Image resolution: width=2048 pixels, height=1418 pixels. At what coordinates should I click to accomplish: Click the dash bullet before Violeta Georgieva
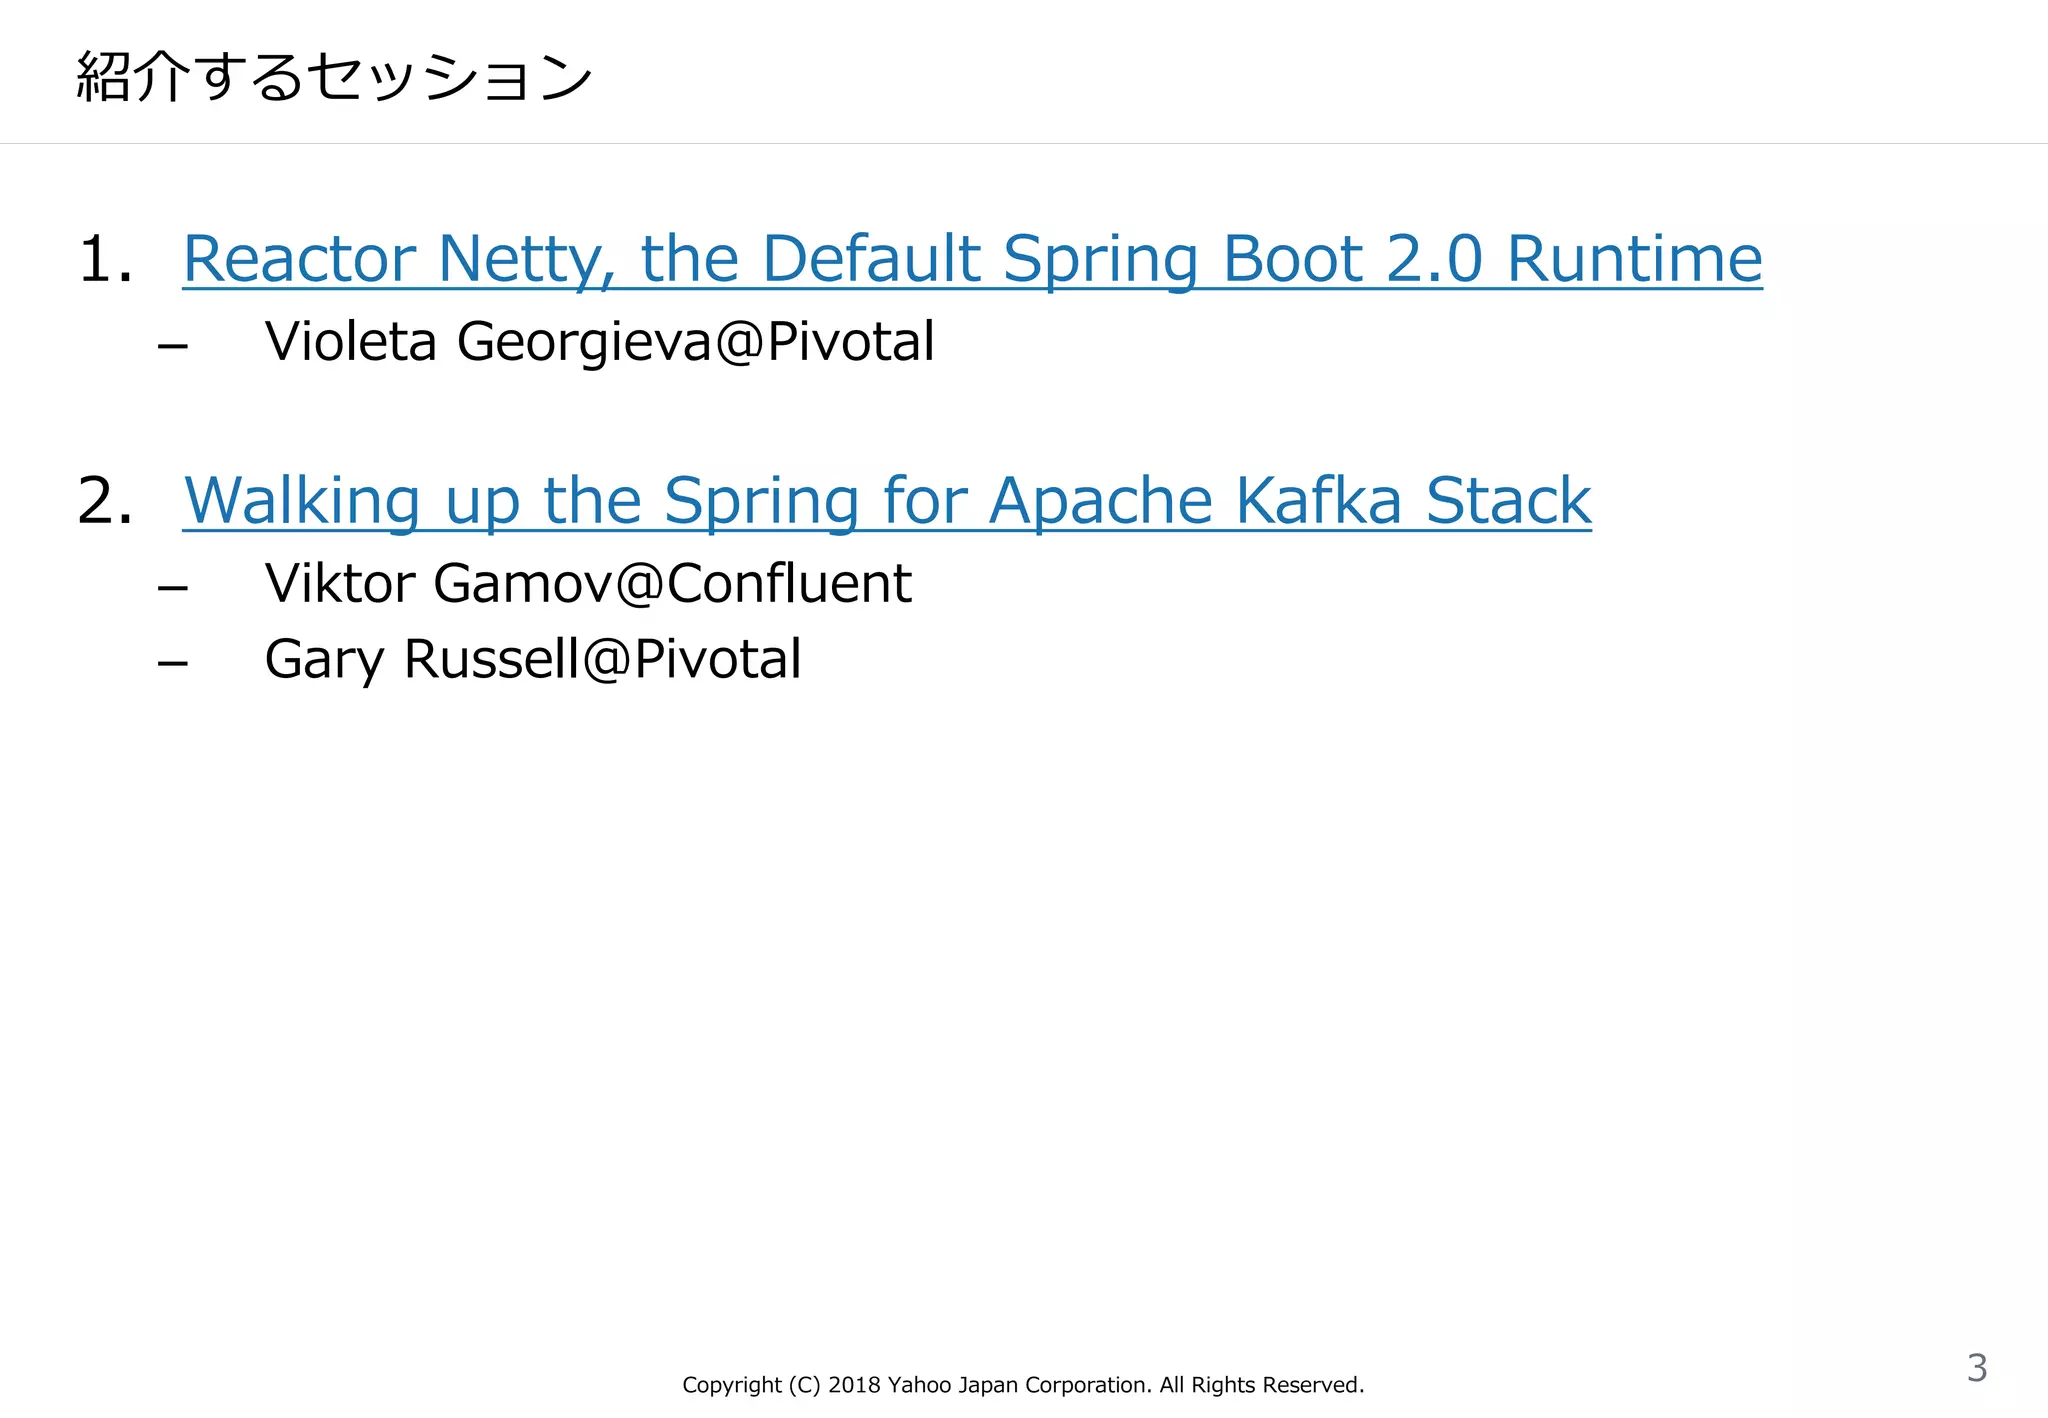[173, 346]
